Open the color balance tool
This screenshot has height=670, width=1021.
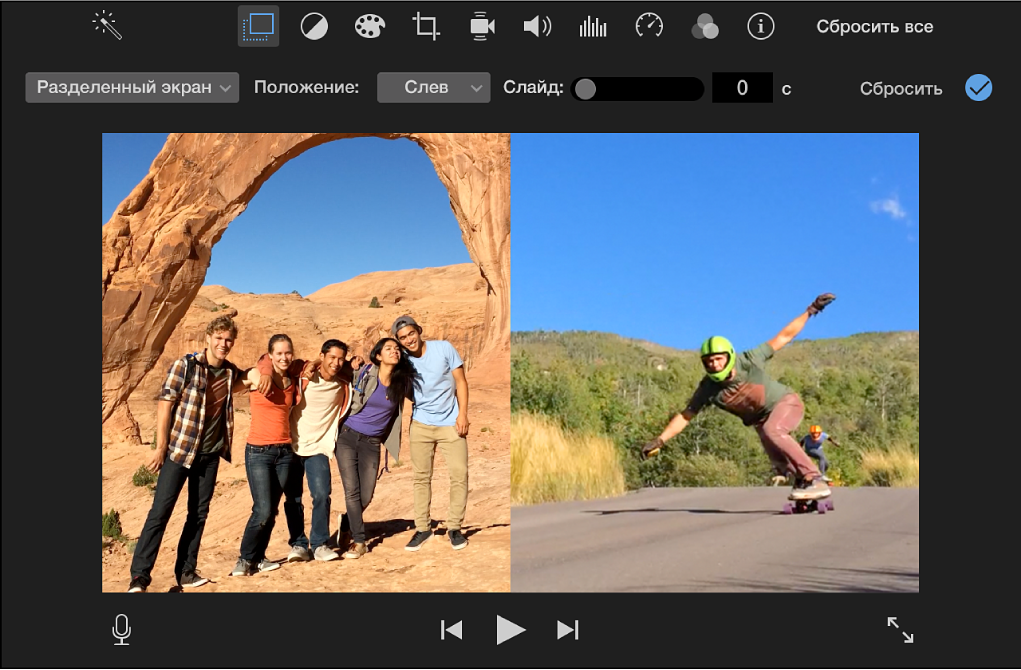(314, 27)
